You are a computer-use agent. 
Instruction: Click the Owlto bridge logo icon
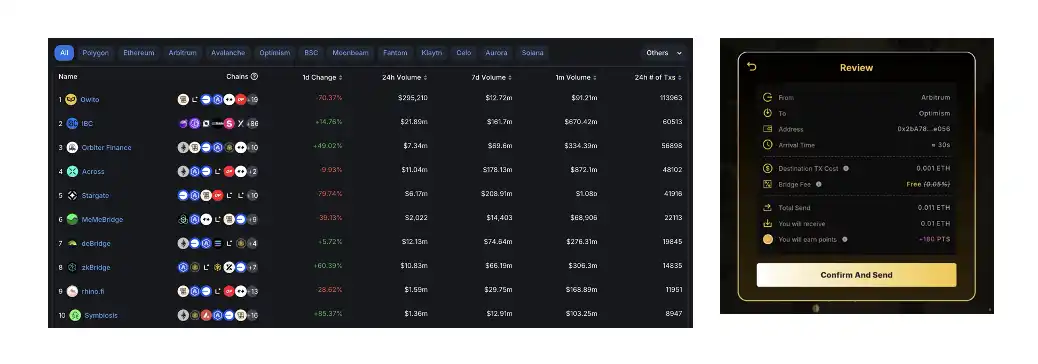[x=71, y=99]
